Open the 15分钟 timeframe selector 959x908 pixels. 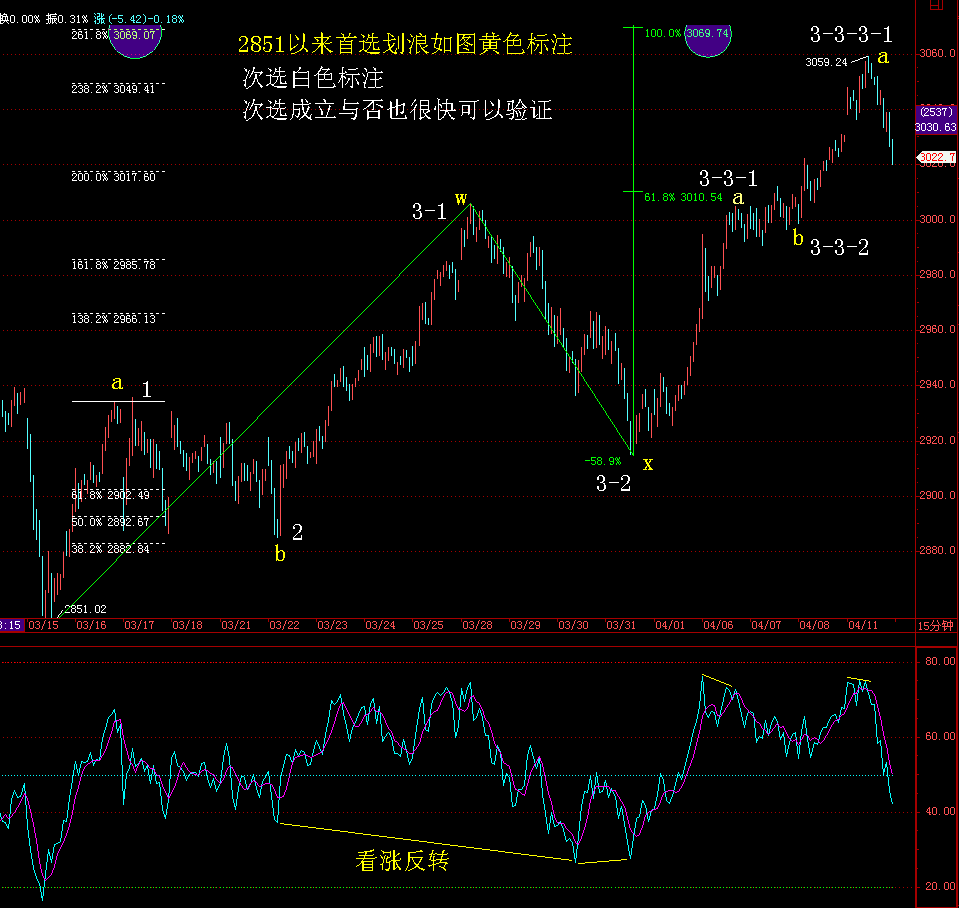click(x=936, y=626)
